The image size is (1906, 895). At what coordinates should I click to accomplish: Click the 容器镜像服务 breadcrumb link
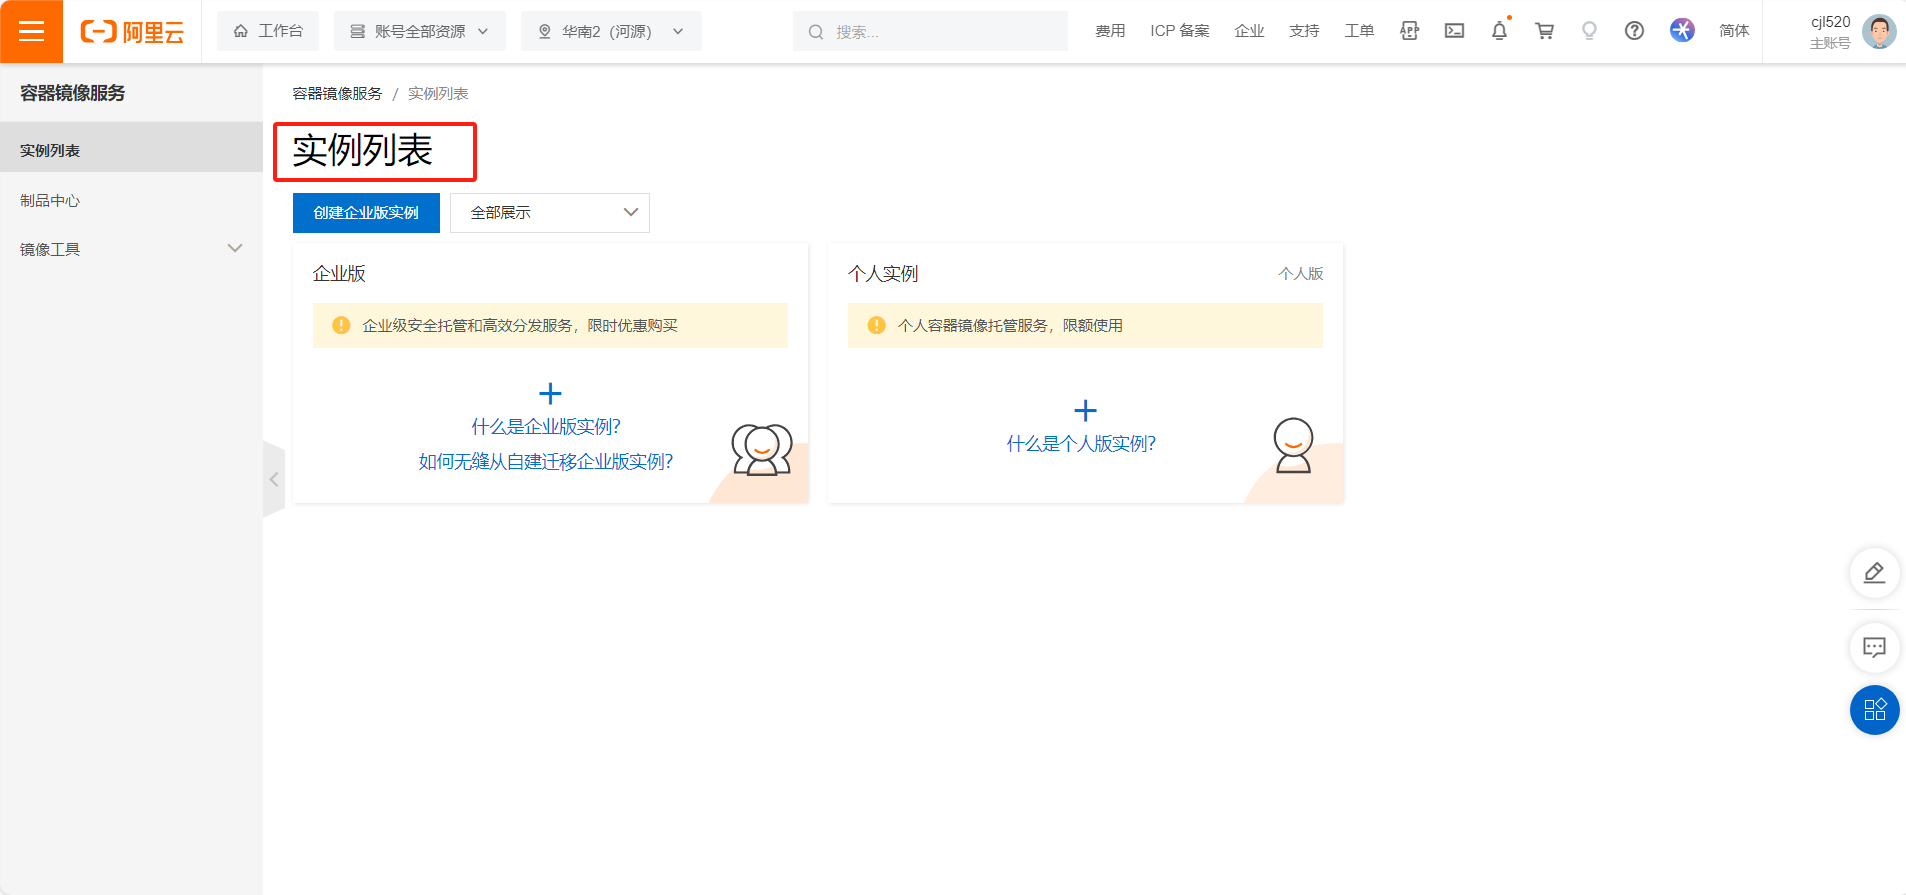(x=337, y=93)
